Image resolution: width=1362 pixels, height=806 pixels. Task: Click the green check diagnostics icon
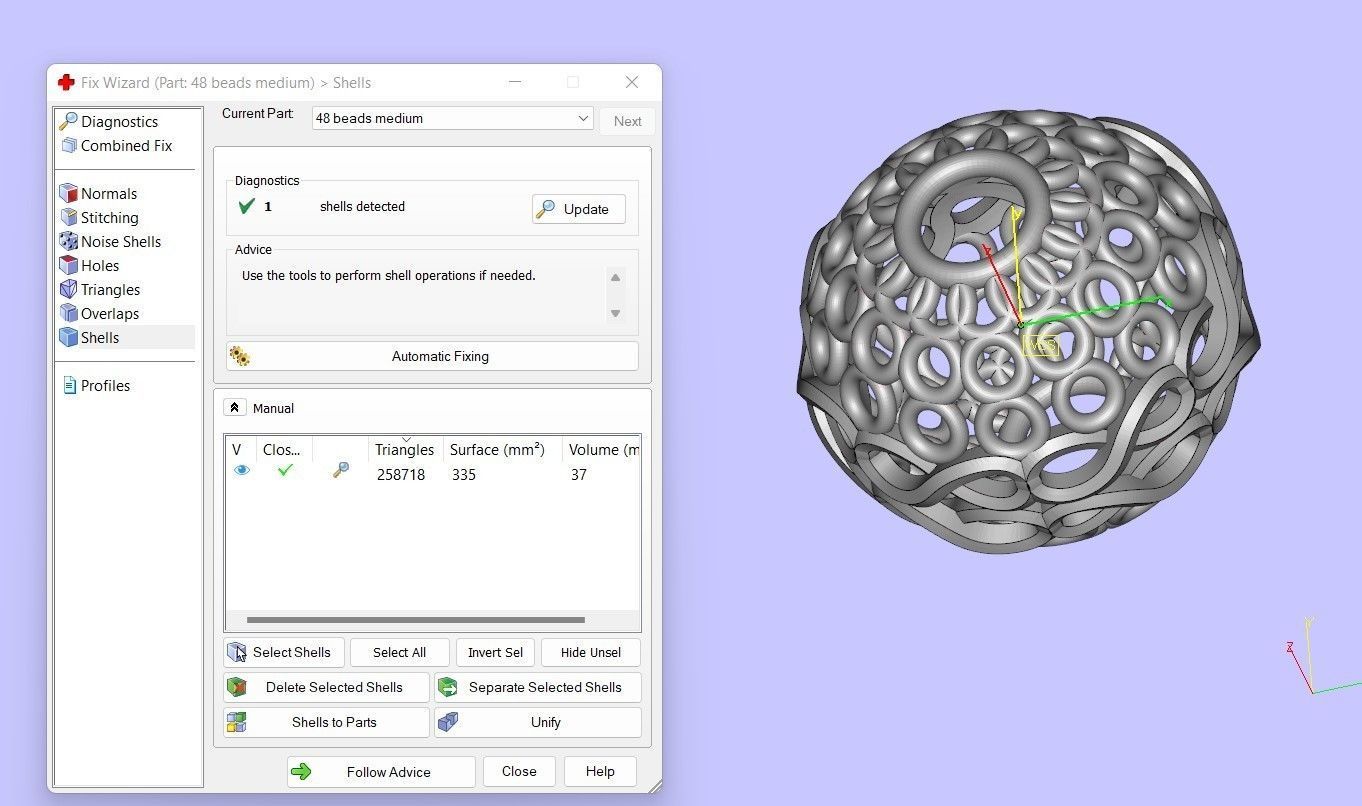point(247,206)
